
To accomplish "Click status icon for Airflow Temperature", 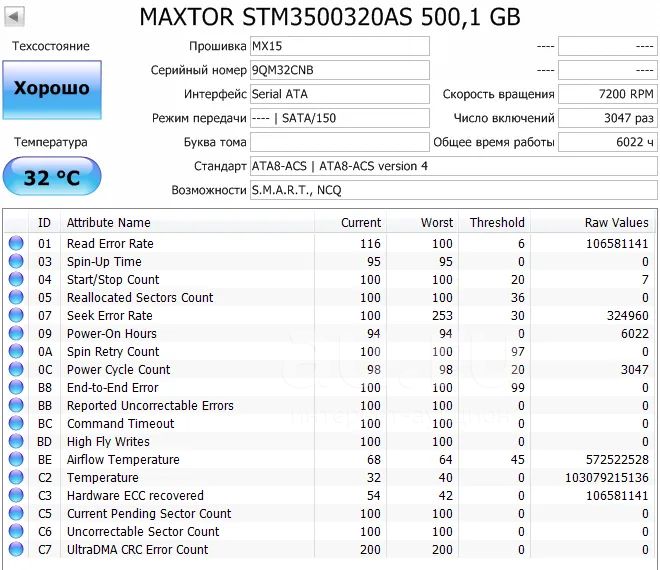I will pyautogui.click(x=16, y=459).
